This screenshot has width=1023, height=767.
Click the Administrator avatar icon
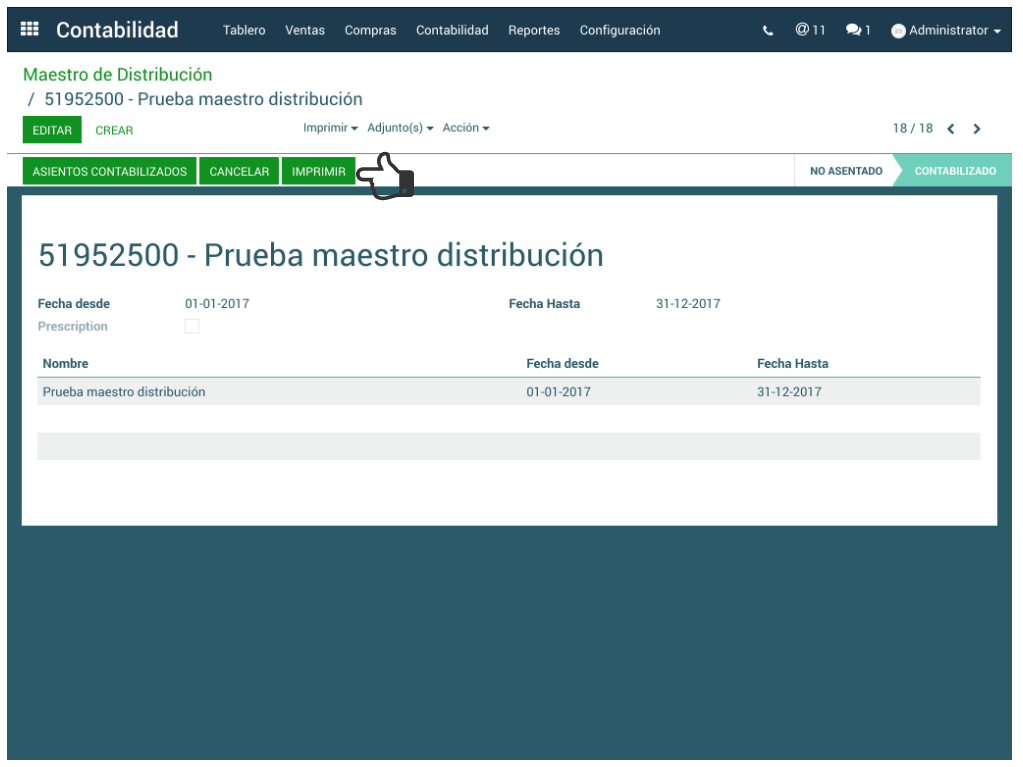point(898,31)
